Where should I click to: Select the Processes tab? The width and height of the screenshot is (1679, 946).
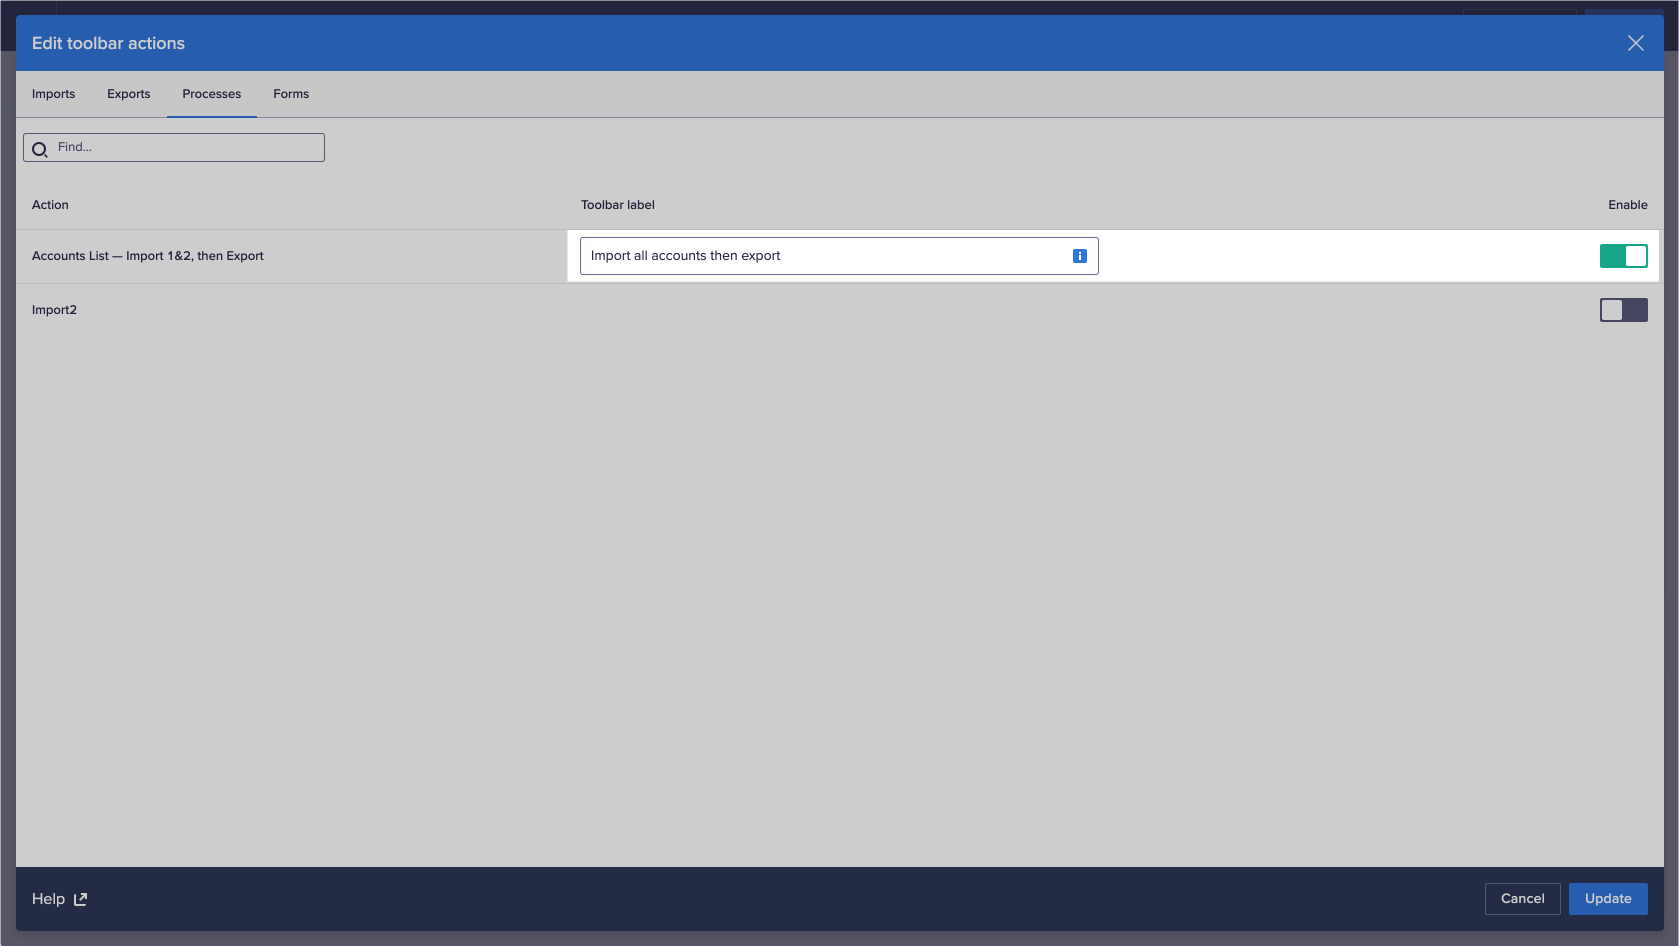point(211,93)
